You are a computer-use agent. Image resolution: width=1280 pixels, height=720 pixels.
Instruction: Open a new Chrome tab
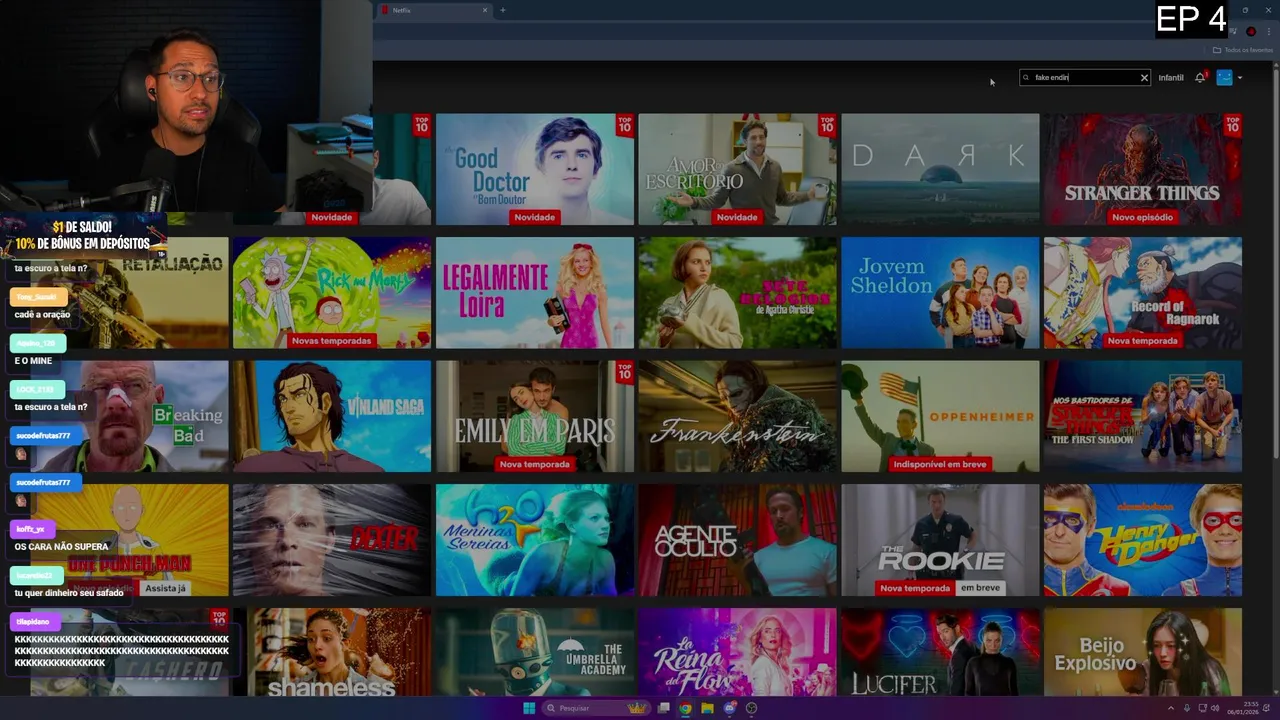503,10
